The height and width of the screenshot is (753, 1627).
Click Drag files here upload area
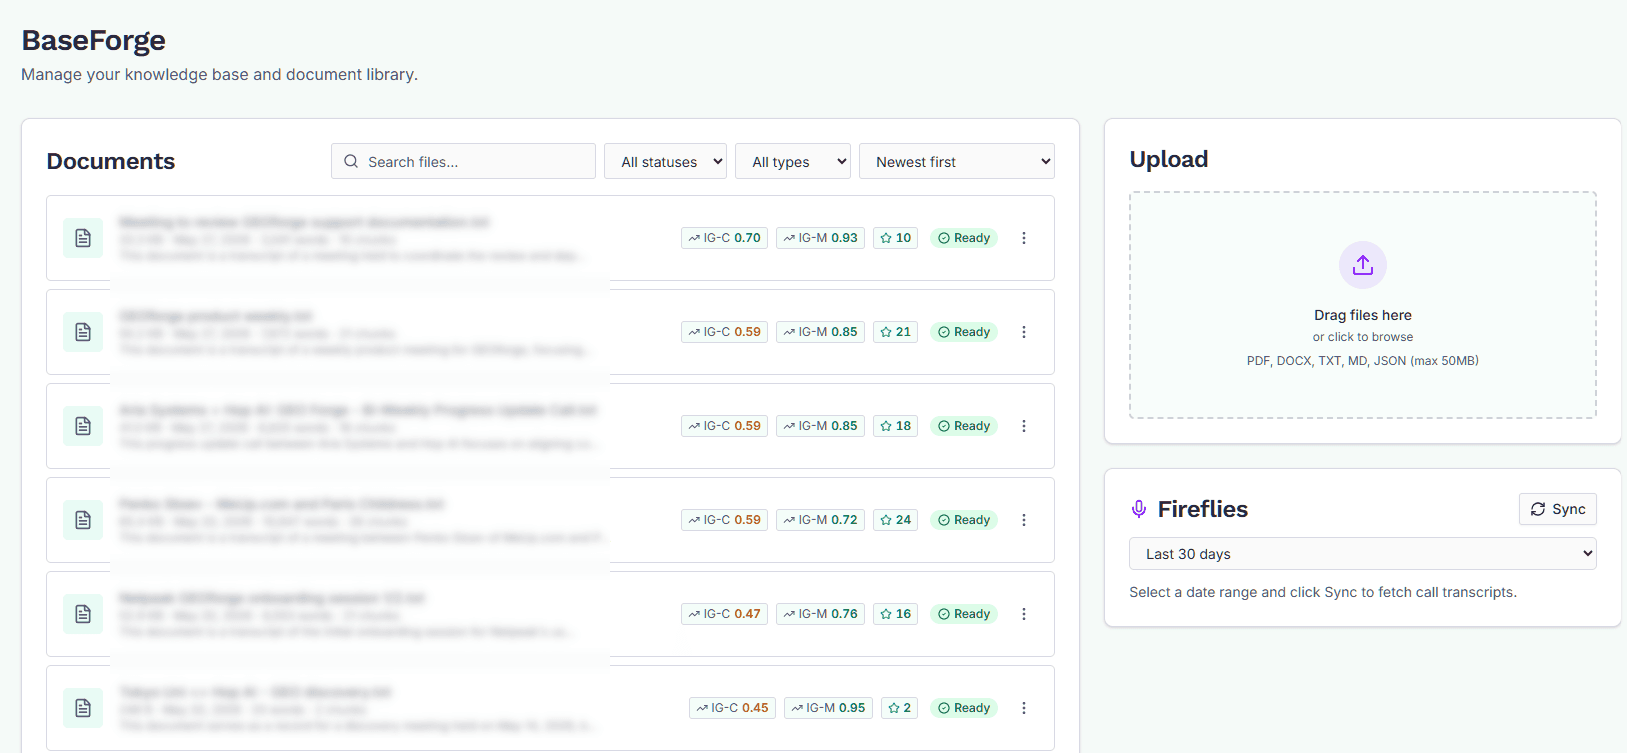pyautogui.click(x=1362, y=305)
